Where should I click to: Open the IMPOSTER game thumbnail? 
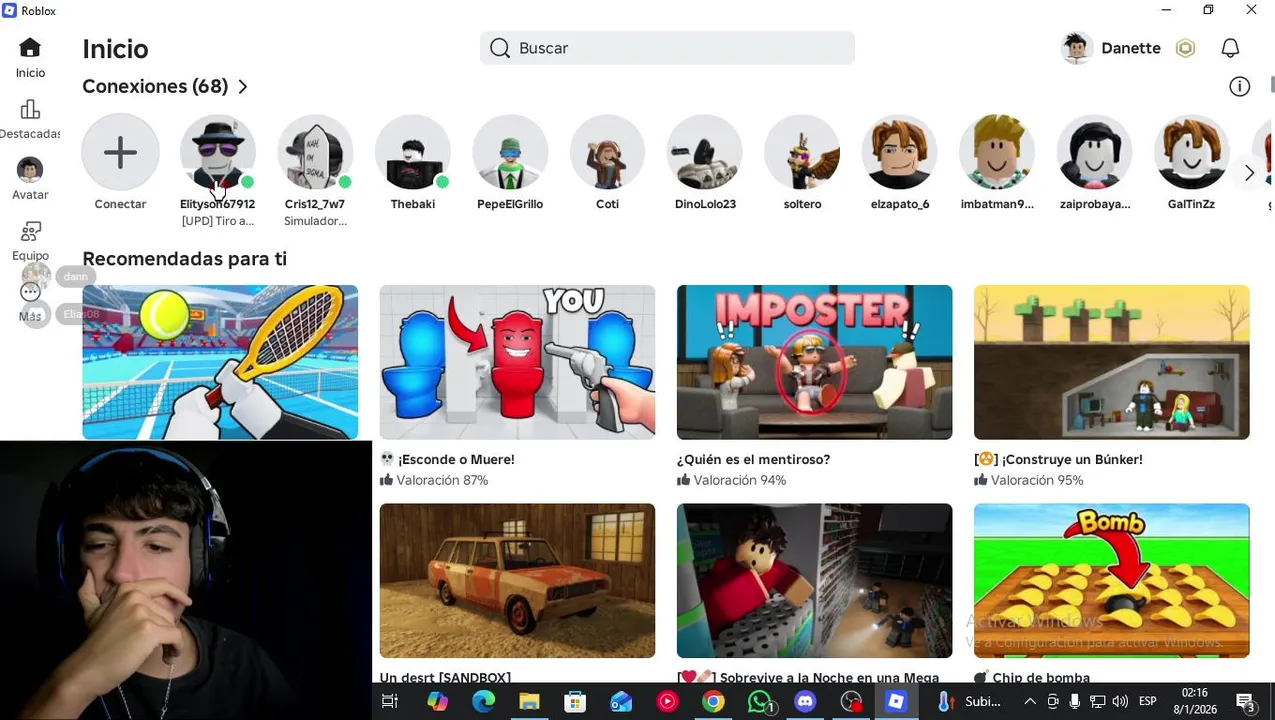coord(814,362)
